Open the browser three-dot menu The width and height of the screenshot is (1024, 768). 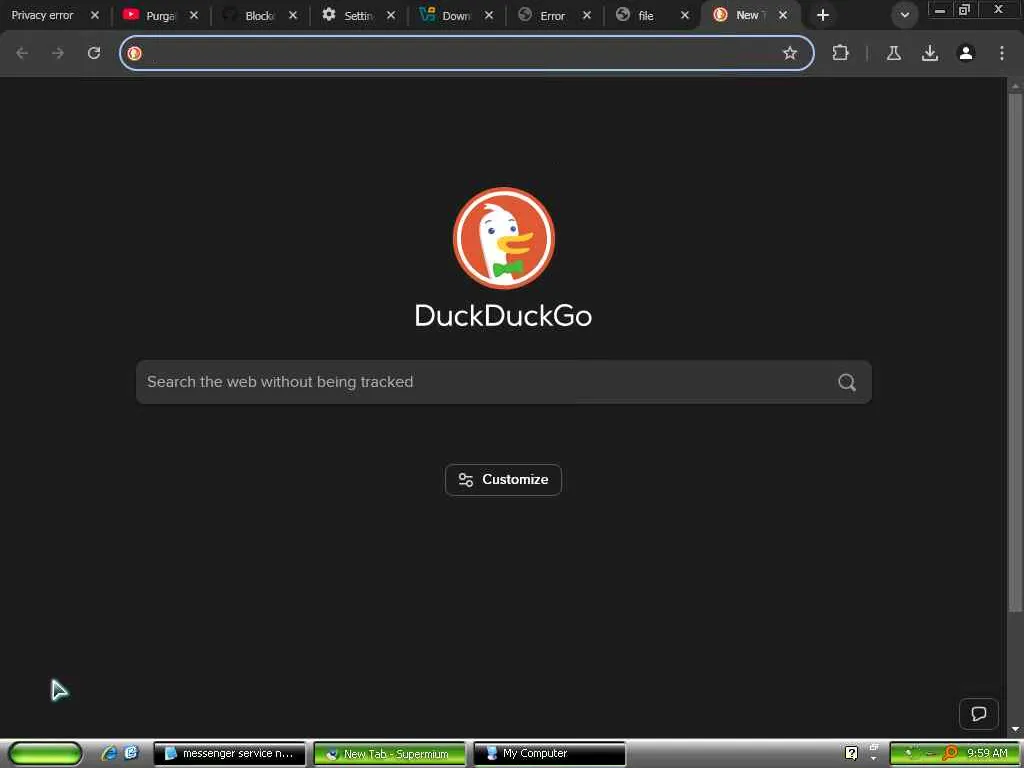pyautogui.click(x=1002, y=53)
